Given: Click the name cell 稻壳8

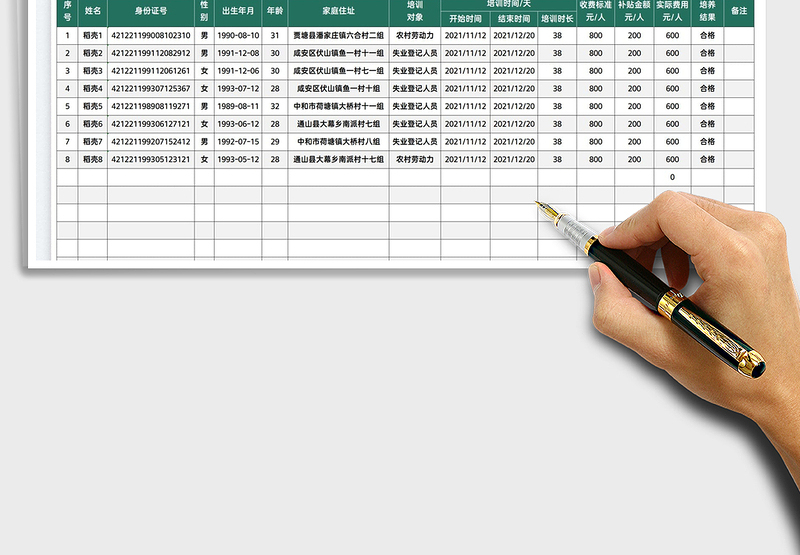Looking at the screenshot, I should point(93,159).
